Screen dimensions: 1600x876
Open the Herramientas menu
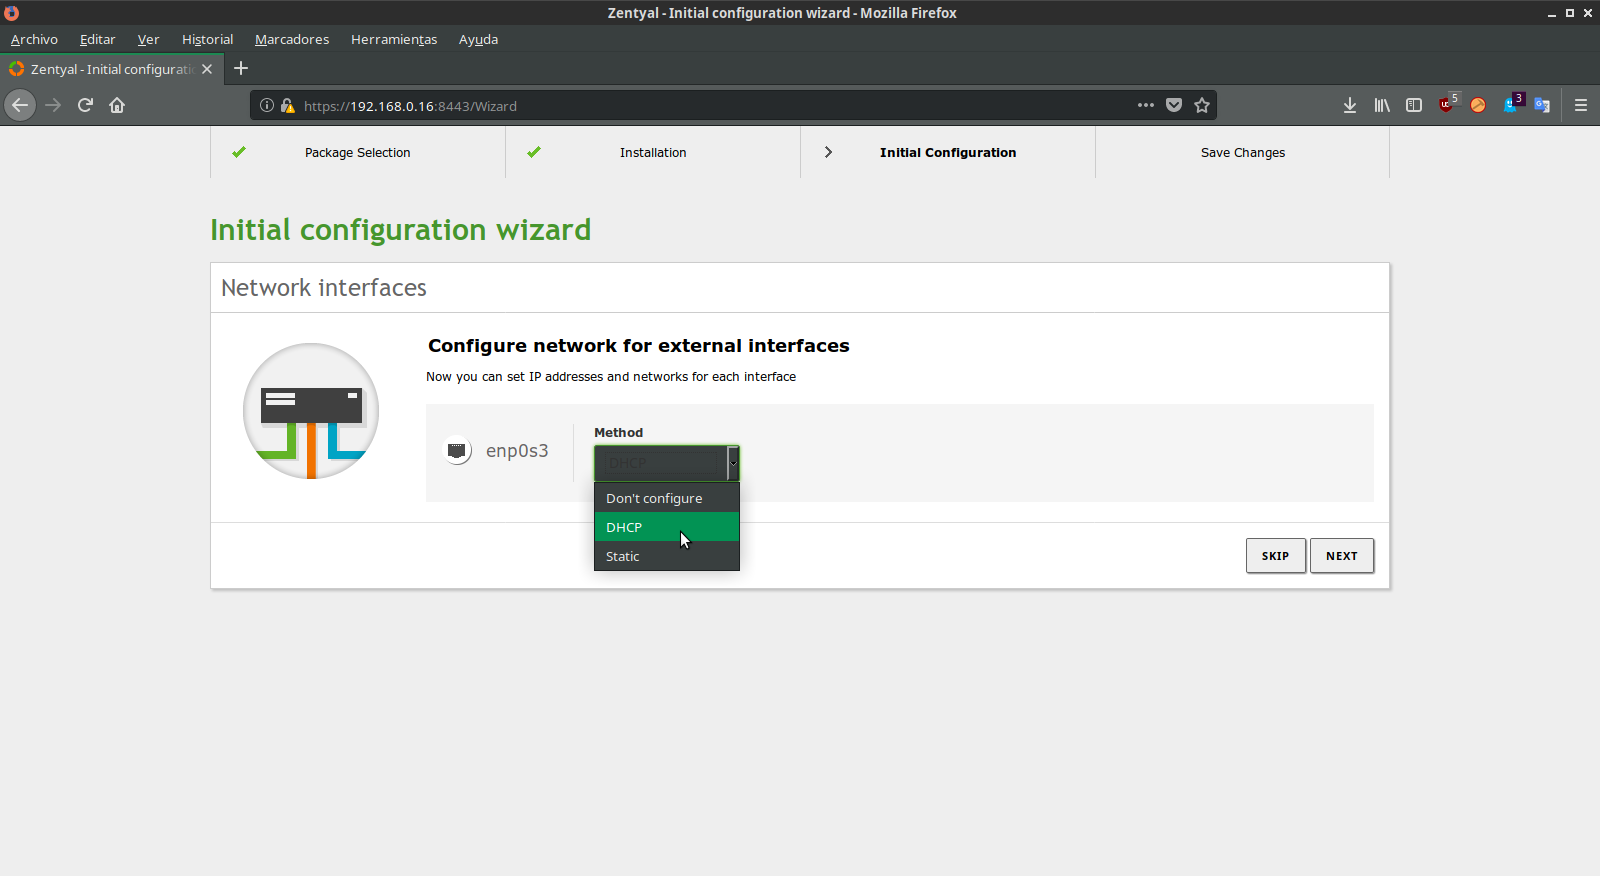click(x=393, y=39)
